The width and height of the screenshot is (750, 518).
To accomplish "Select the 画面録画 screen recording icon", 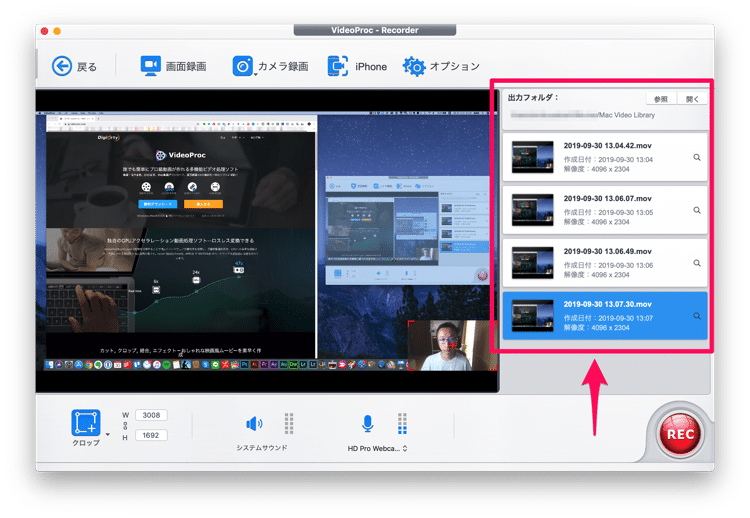I will coord(150,66).
